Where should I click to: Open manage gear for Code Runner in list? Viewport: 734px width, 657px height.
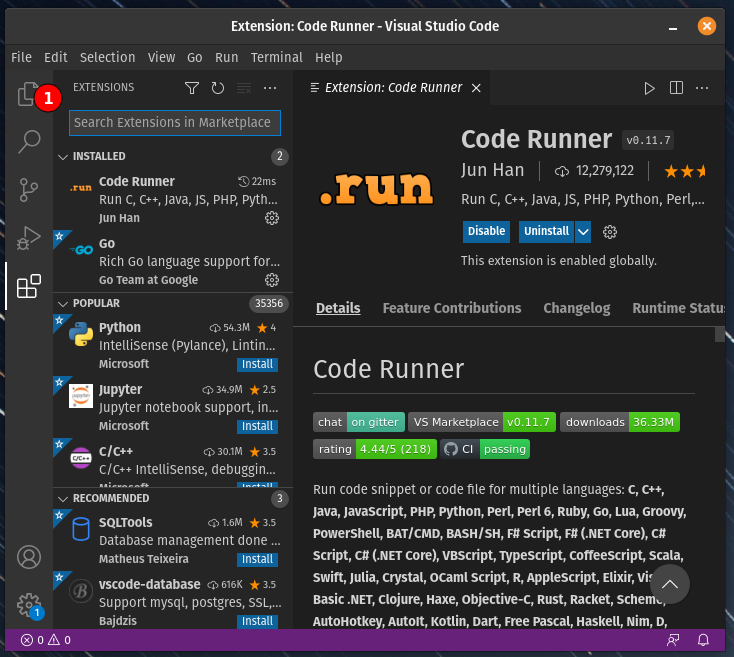click(272, 218)
